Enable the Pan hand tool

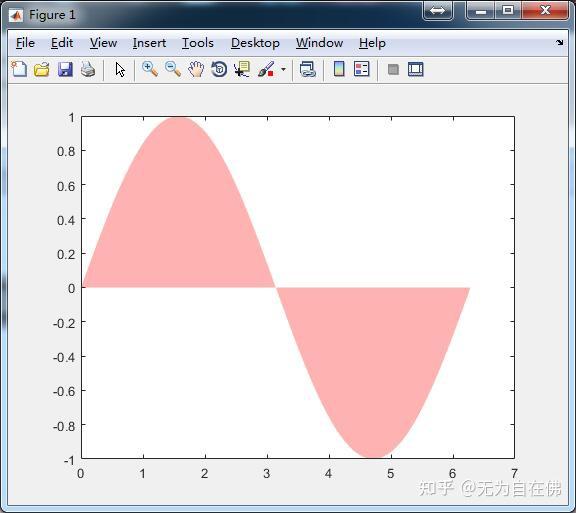tap(196, 69)
